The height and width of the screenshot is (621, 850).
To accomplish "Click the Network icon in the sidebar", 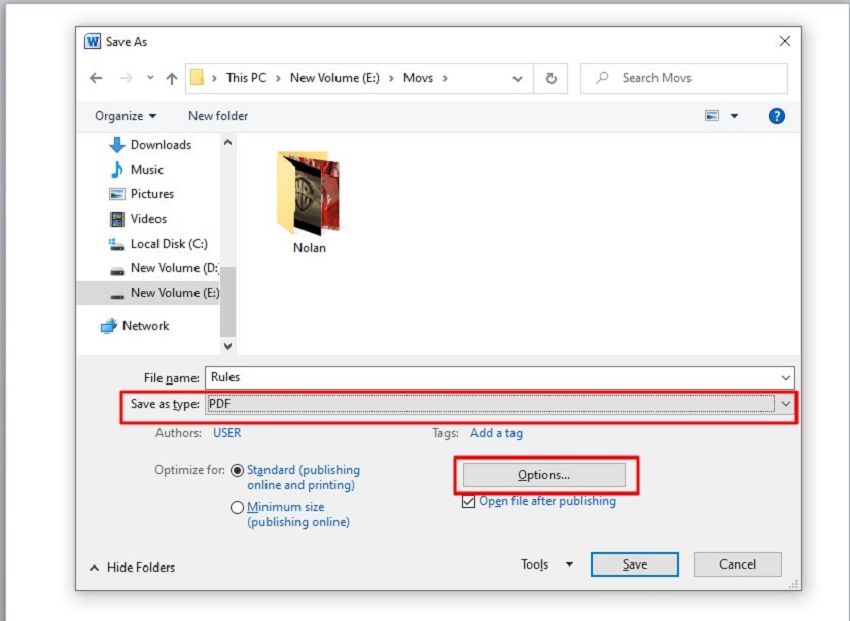I will [x=108, y=326].
